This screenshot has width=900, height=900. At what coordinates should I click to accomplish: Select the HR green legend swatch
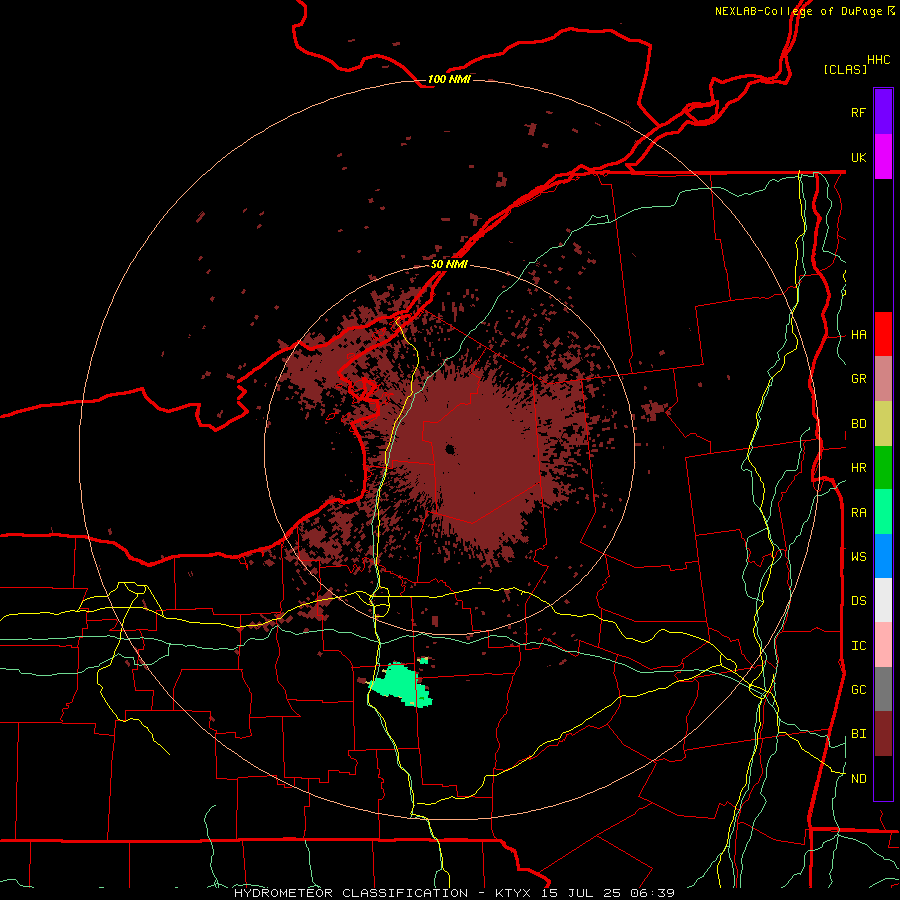(x=883, y=468)
